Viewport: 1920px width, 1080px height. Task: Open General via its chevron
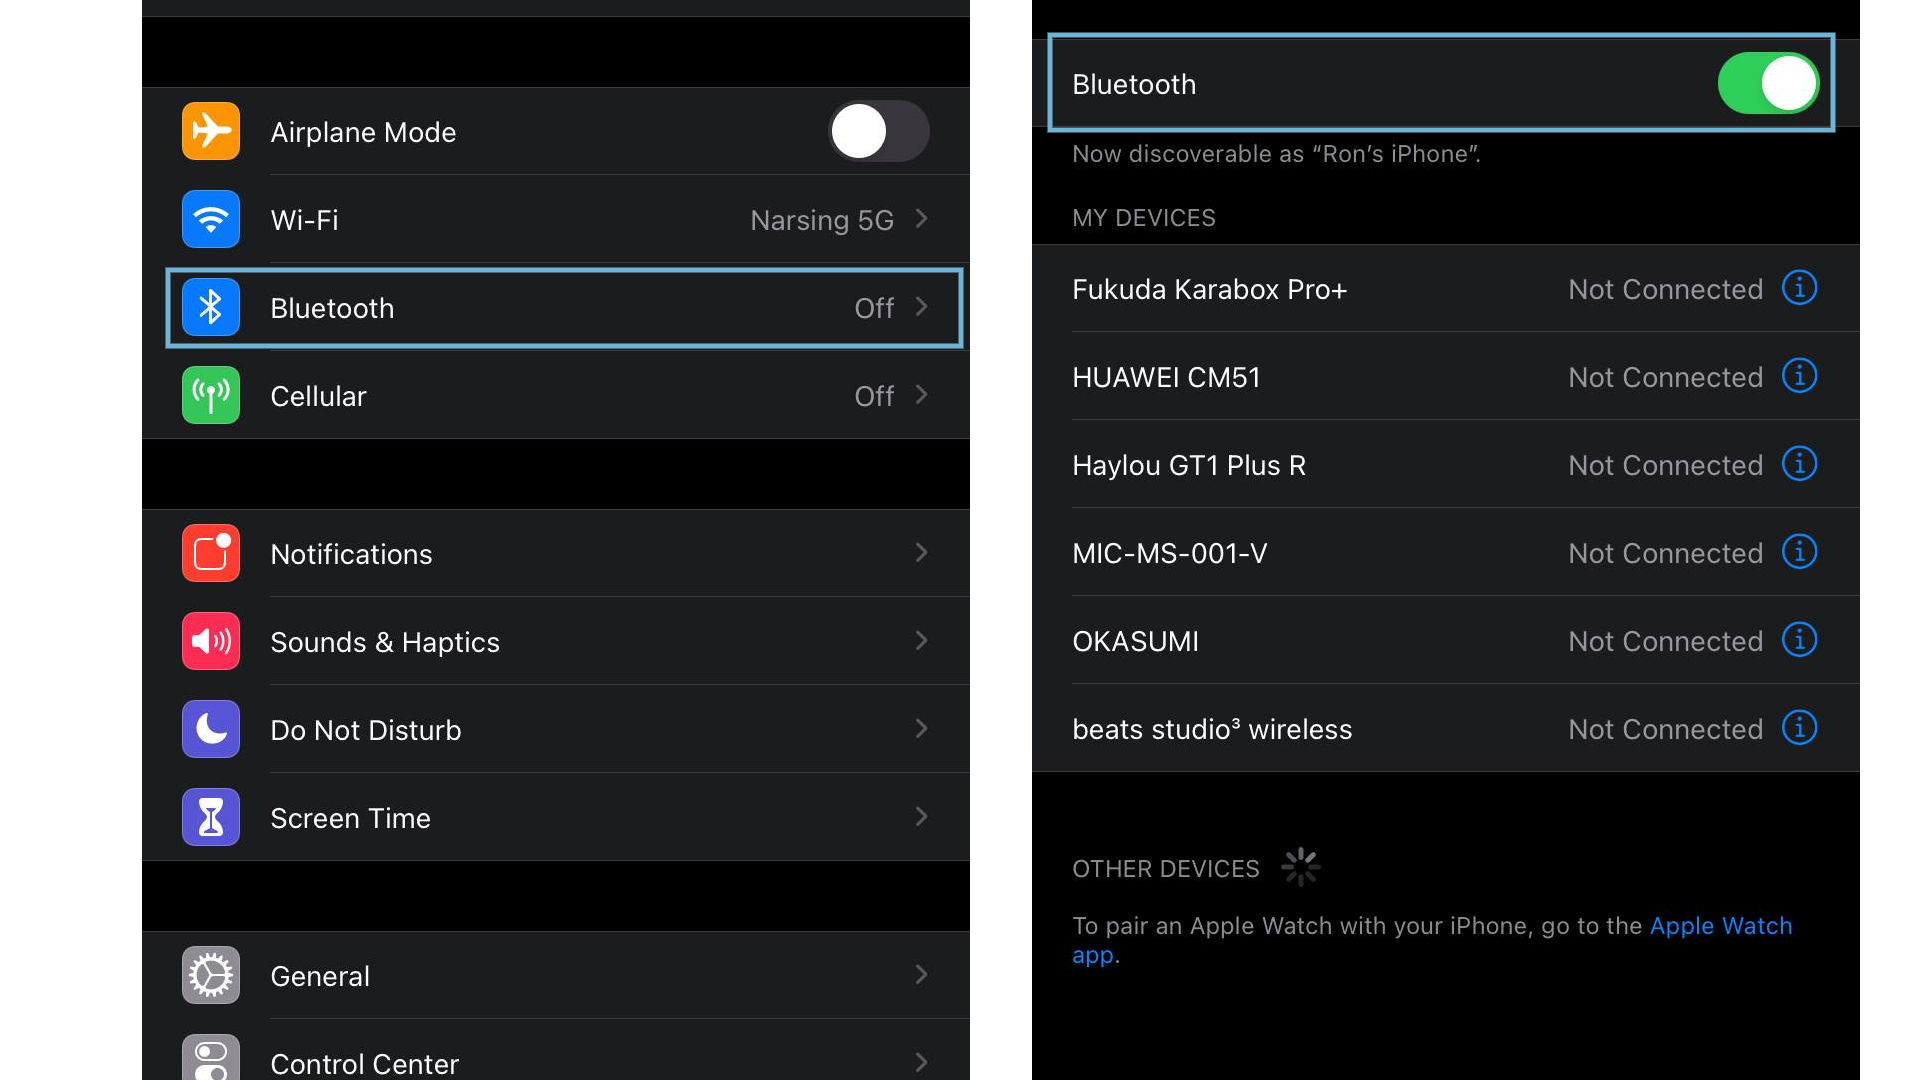click(922, 974)
